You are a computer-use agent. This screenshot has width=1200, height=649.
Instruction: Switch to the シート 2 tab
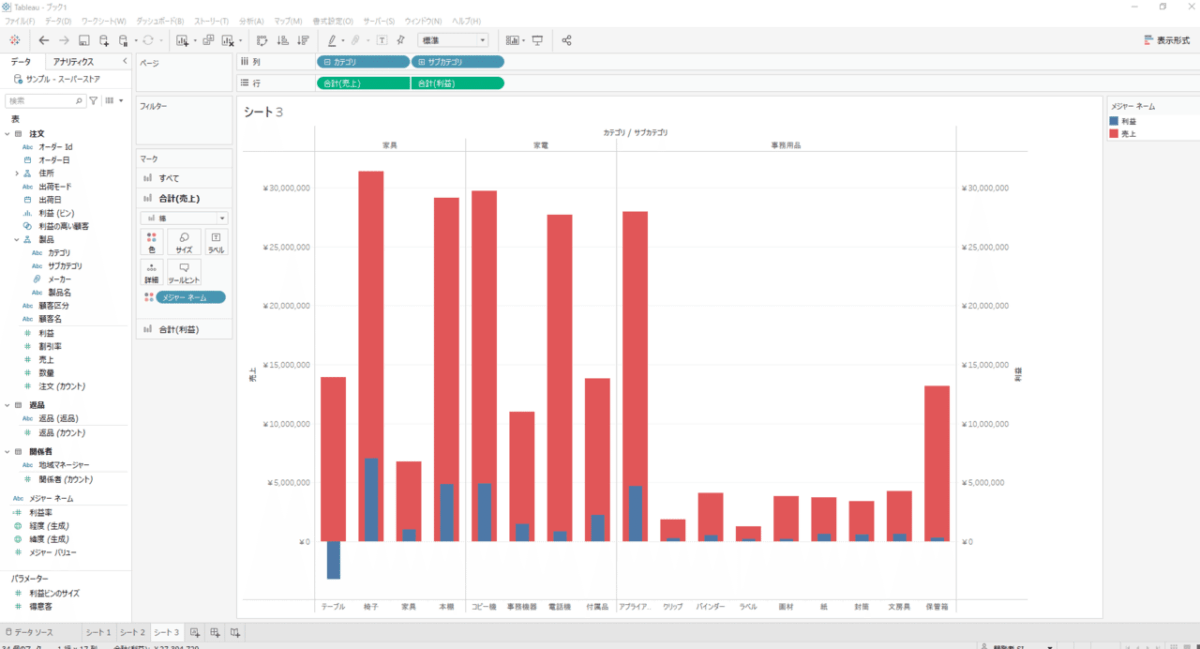coord(132,633)
